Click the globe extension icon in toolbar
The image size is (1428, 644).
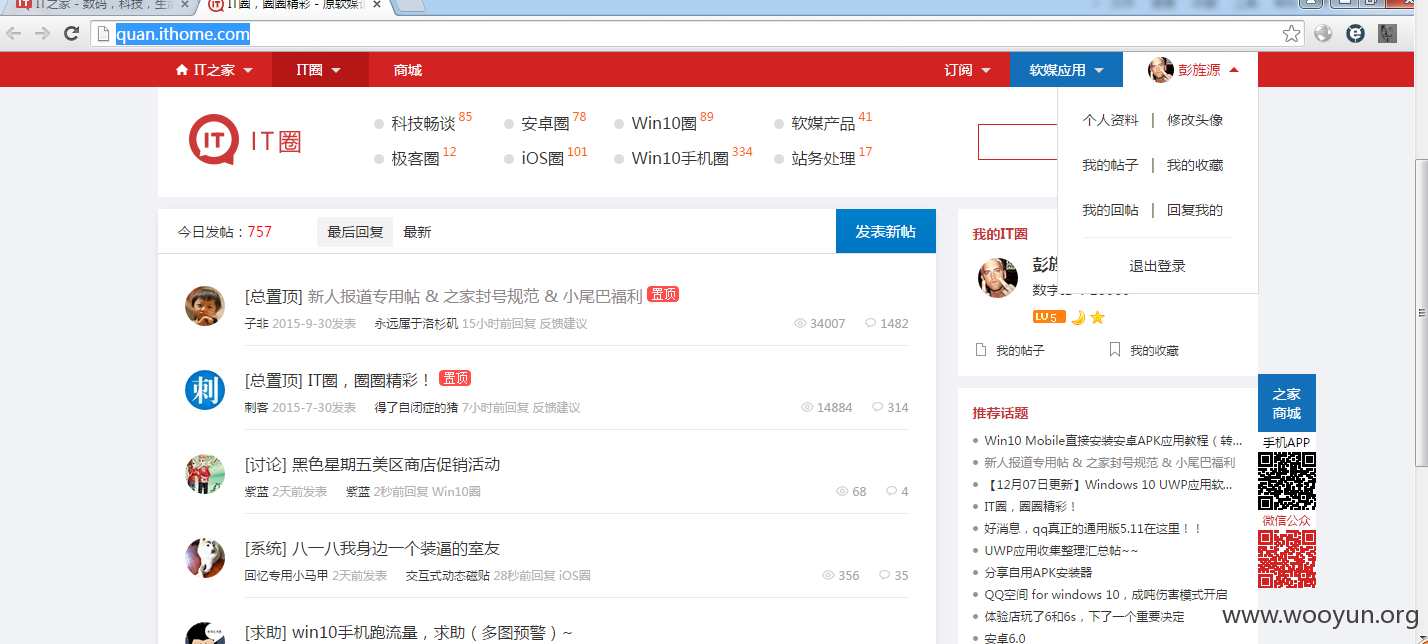(1323, 33)
